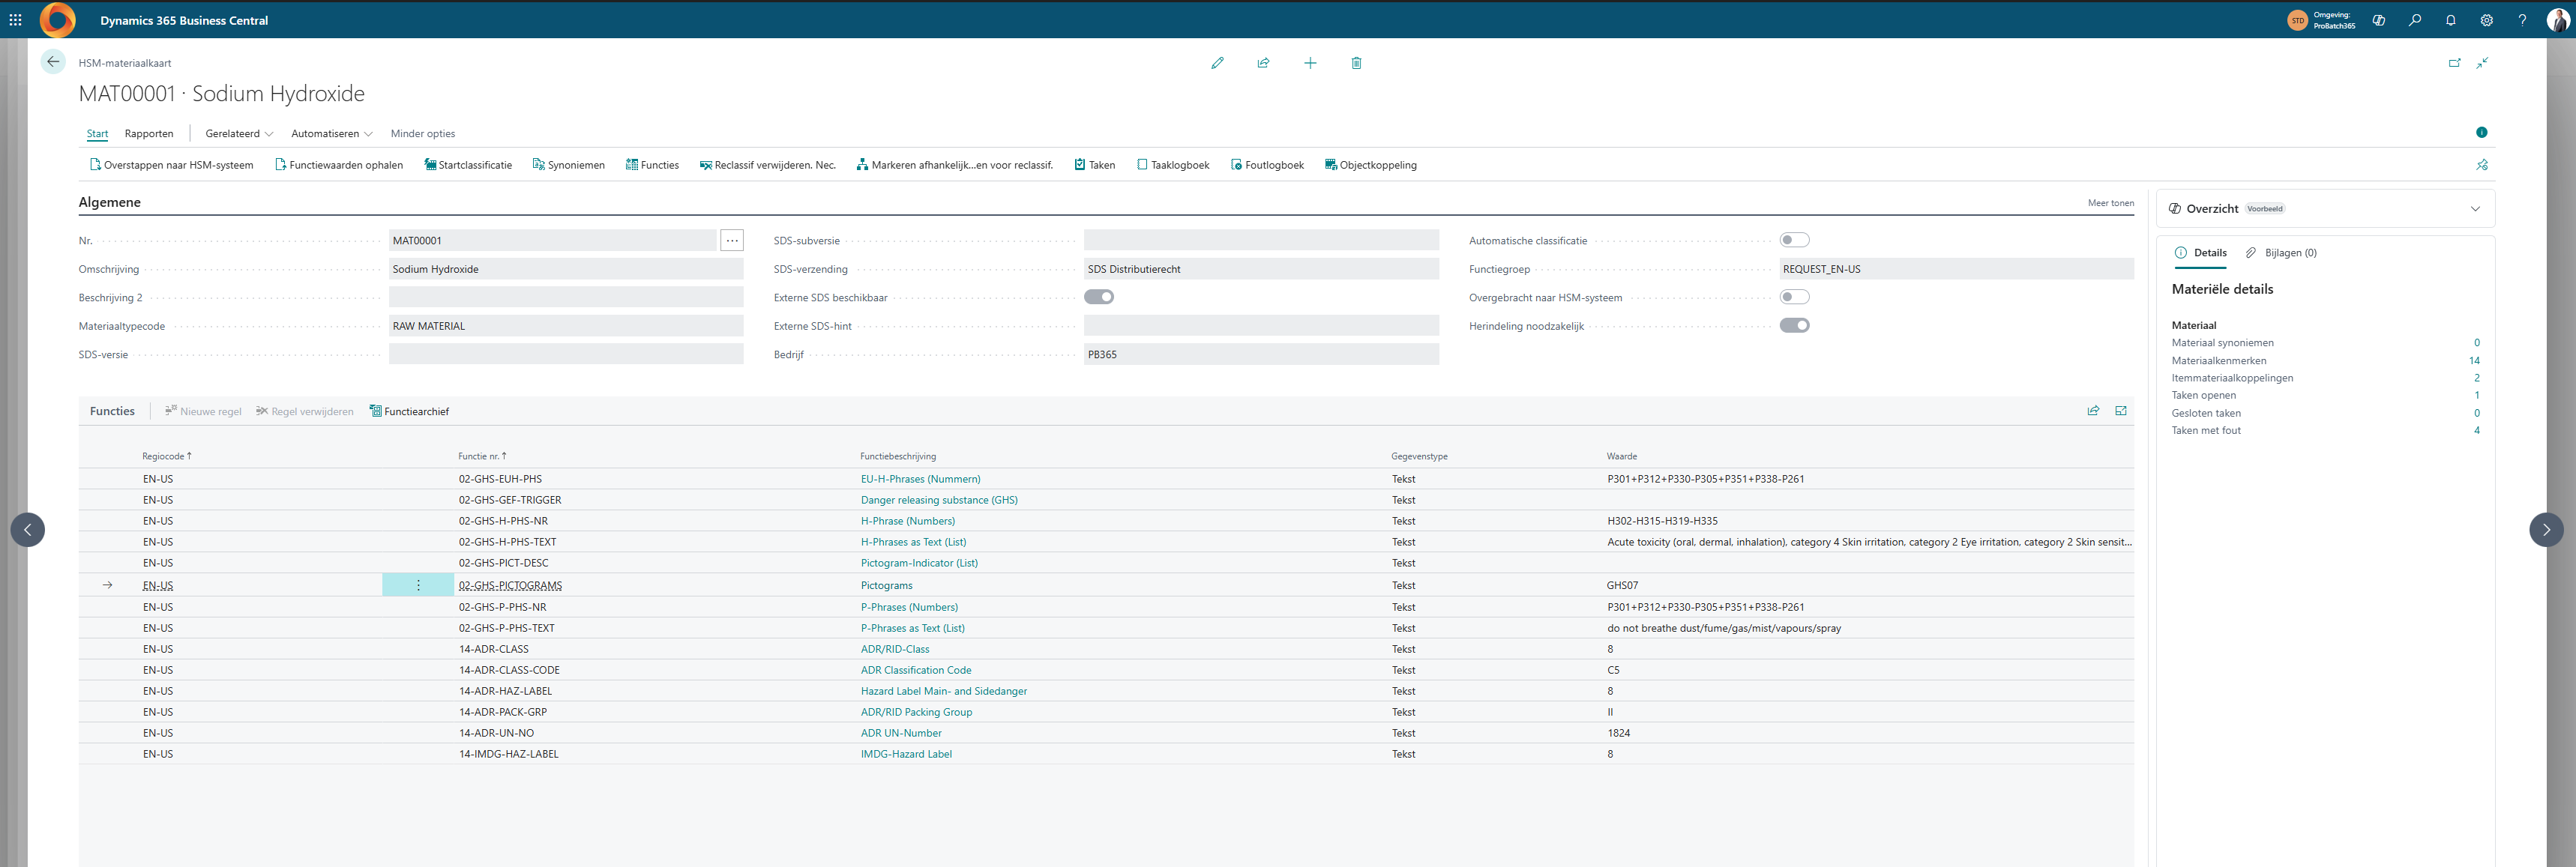Click the search magnifier in top bar
The image size is (2576, 867).
tap(2414, 20)
